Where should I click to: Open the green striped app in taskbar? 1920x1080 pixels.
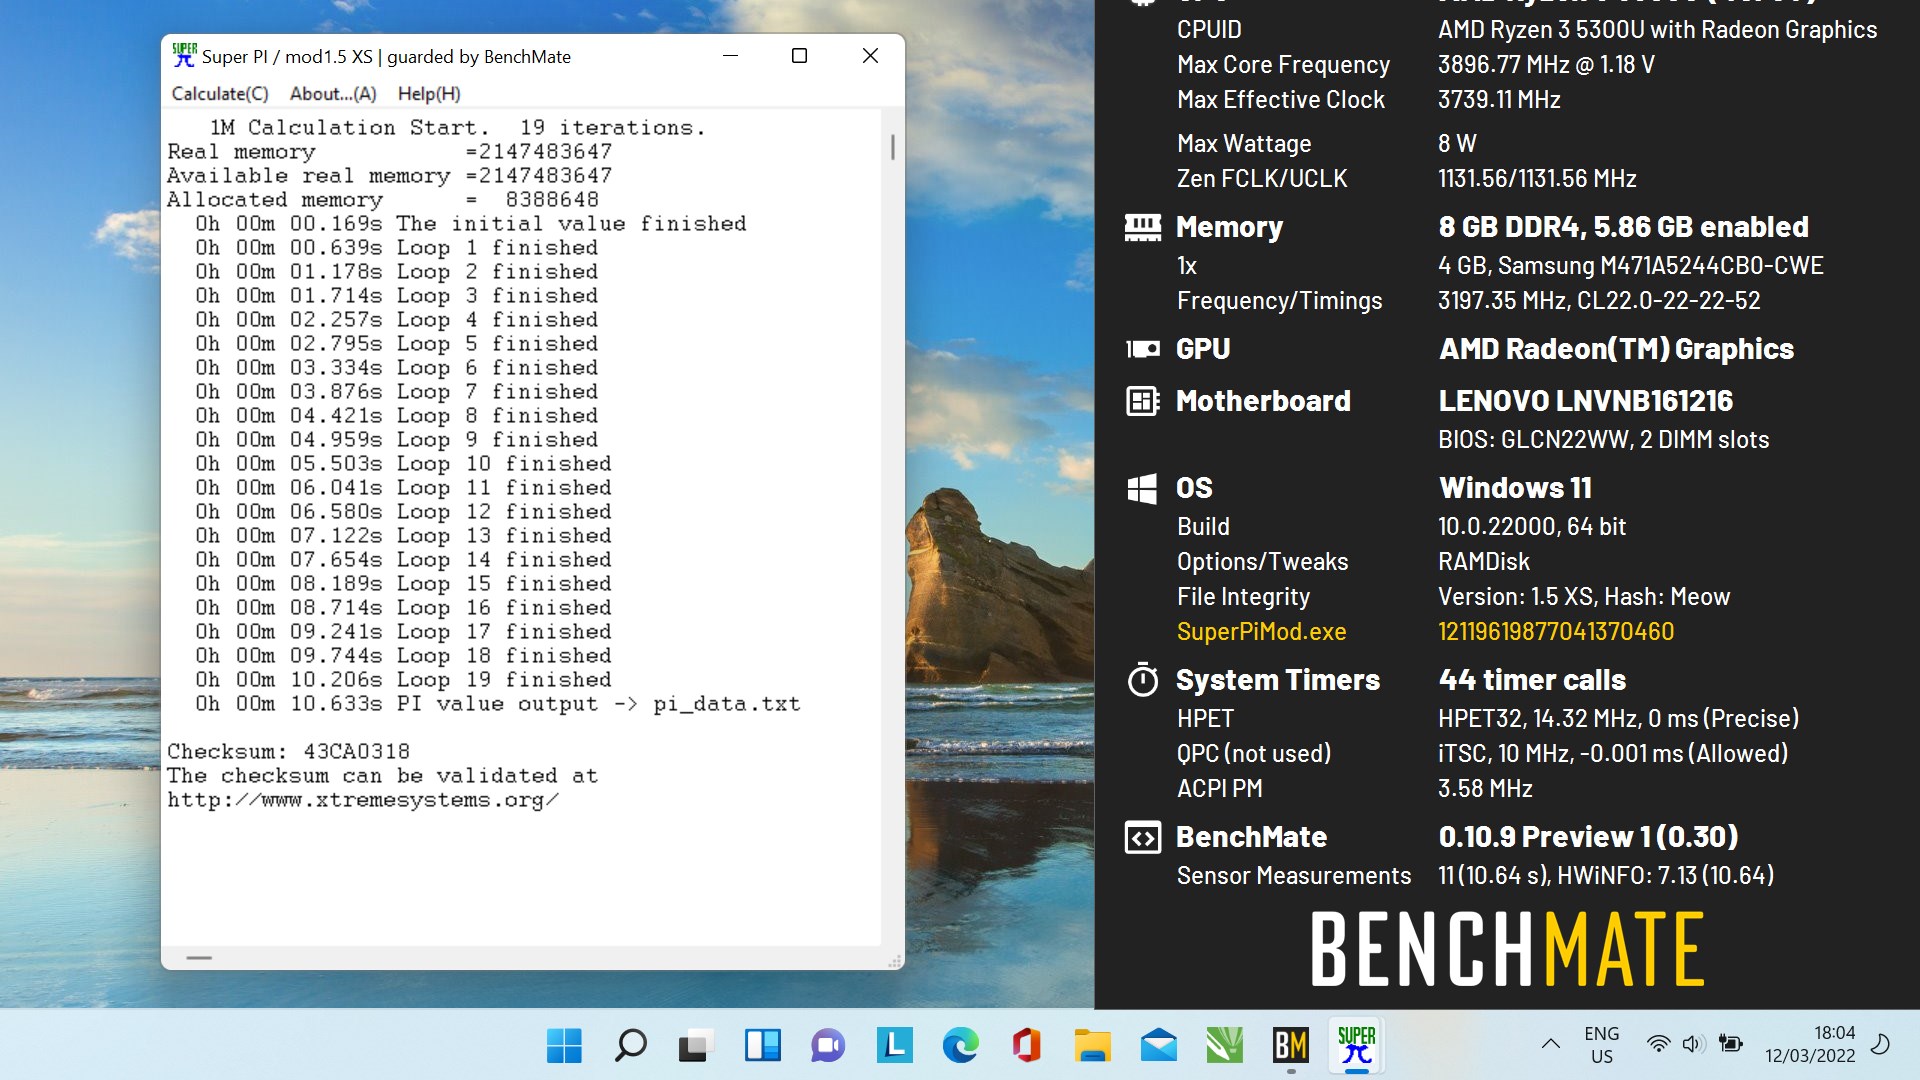[1224, 1046]
